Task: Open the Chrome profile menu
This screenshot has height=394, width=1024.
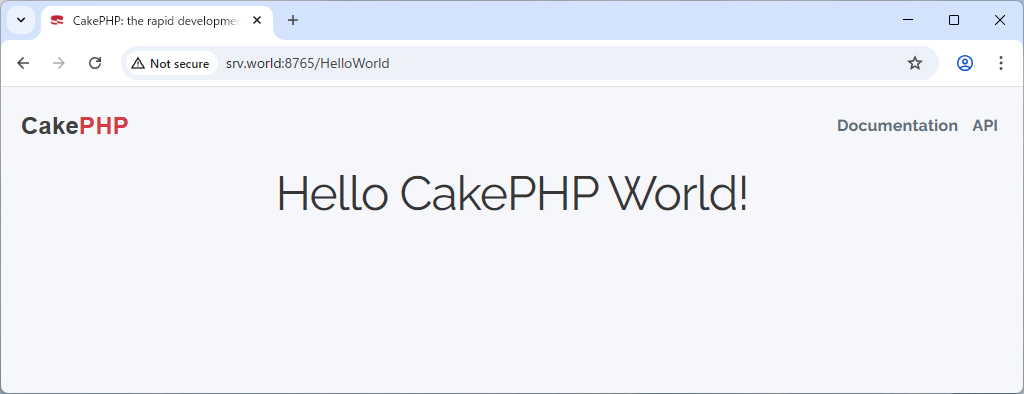Action: [x=965, y=63]
